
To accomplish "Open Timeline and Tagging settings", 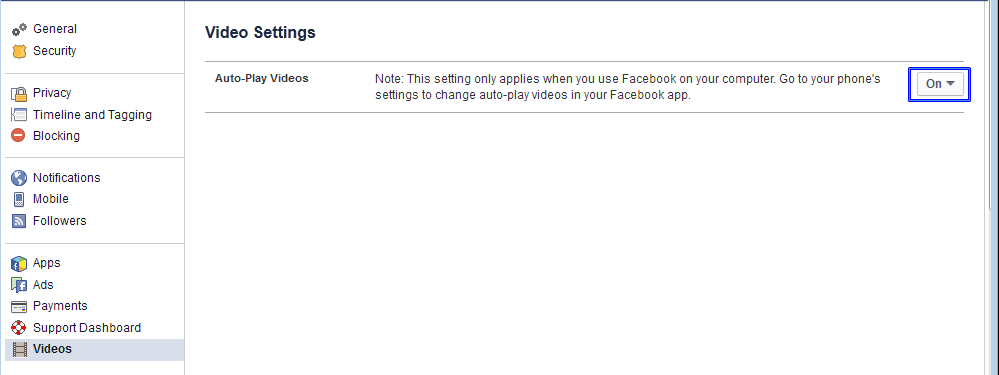I will click(92, 115).
